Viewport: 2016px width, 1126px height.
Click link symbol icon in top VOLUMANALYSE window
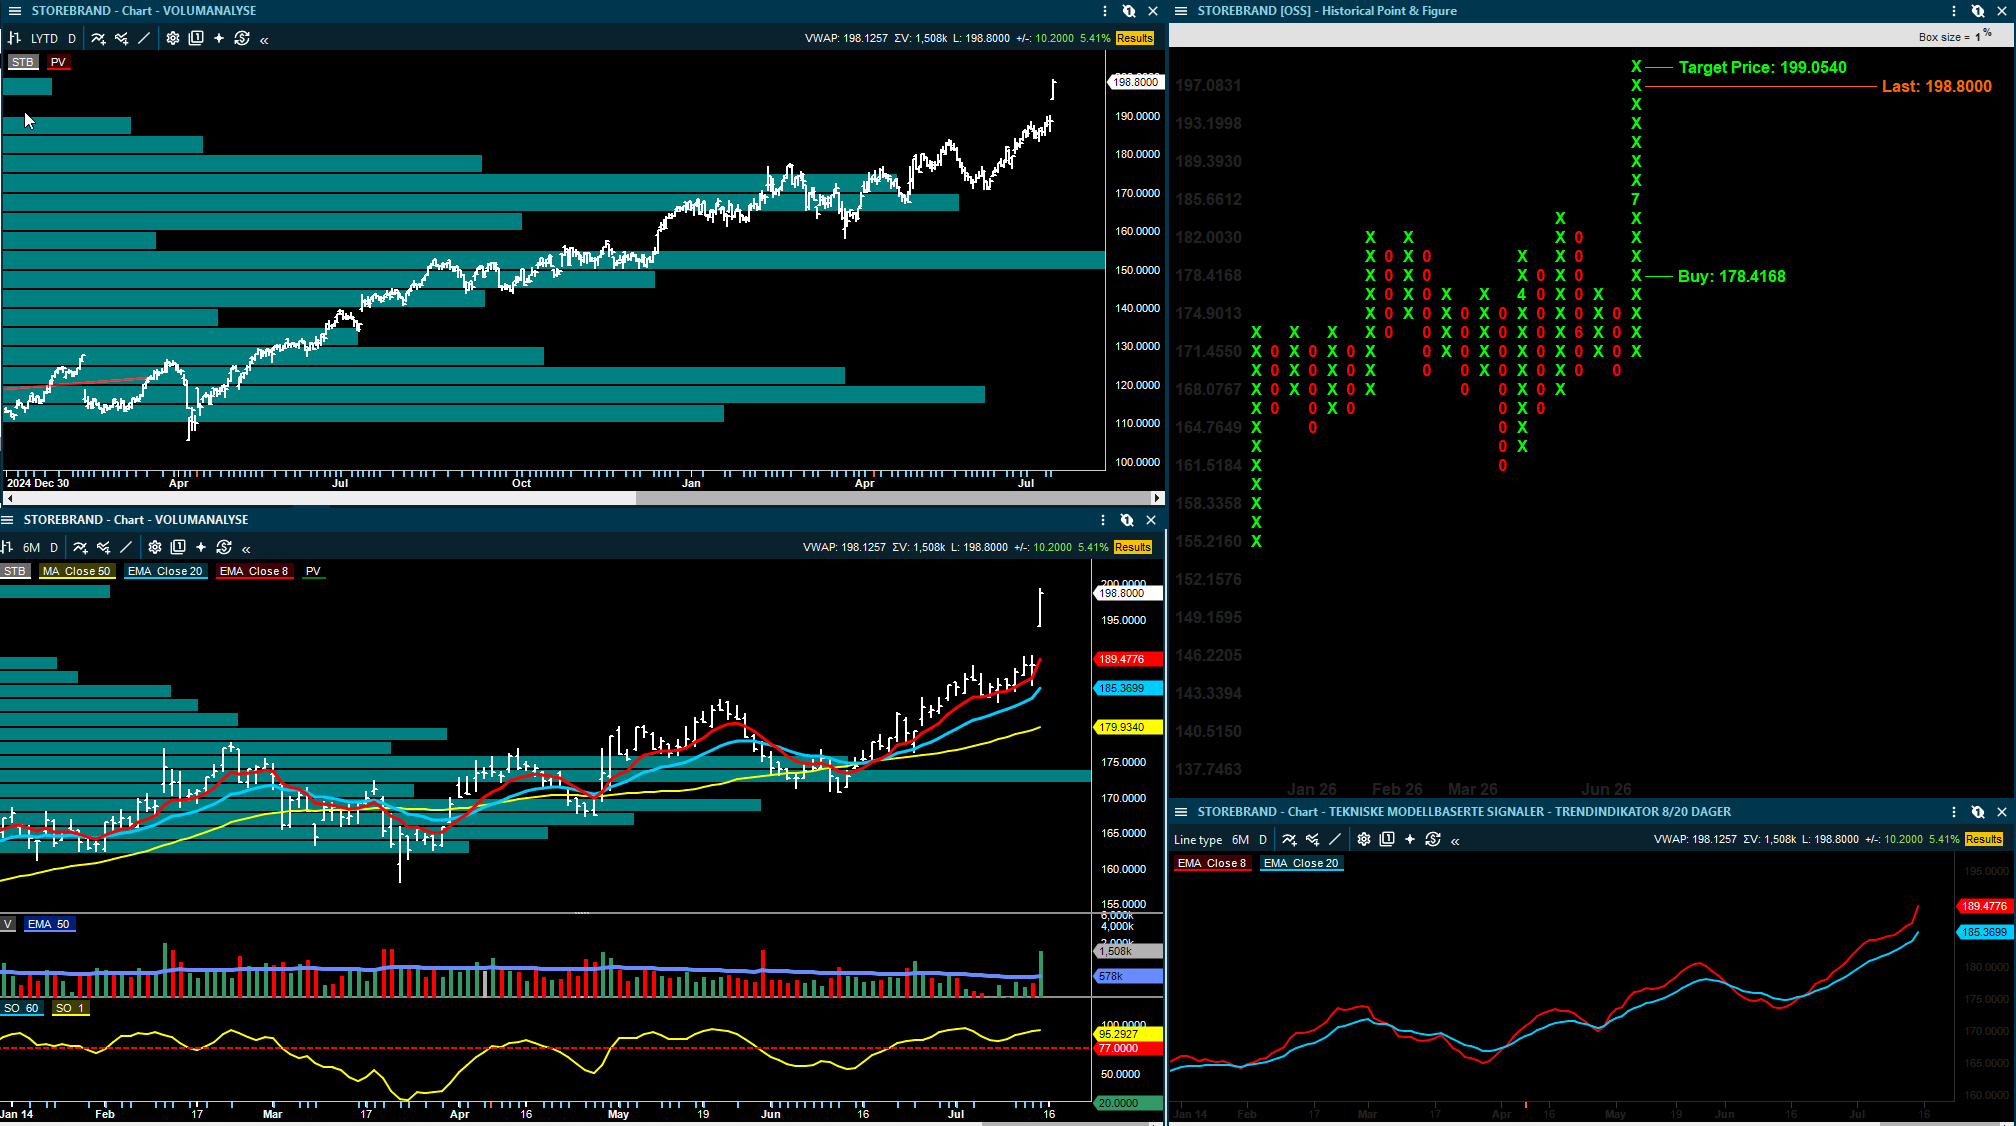pos(1129,11)
